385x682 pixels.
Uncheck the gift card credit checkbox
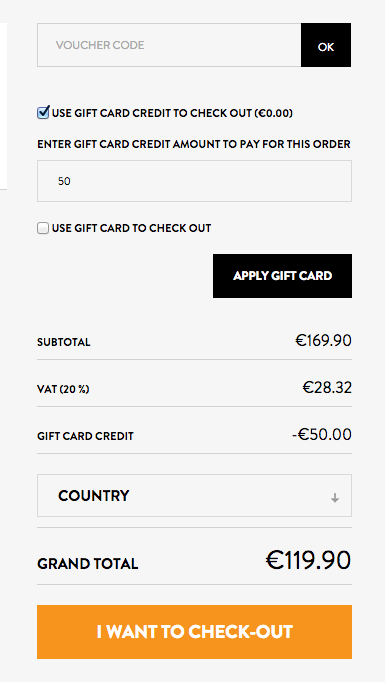(43, 113)
